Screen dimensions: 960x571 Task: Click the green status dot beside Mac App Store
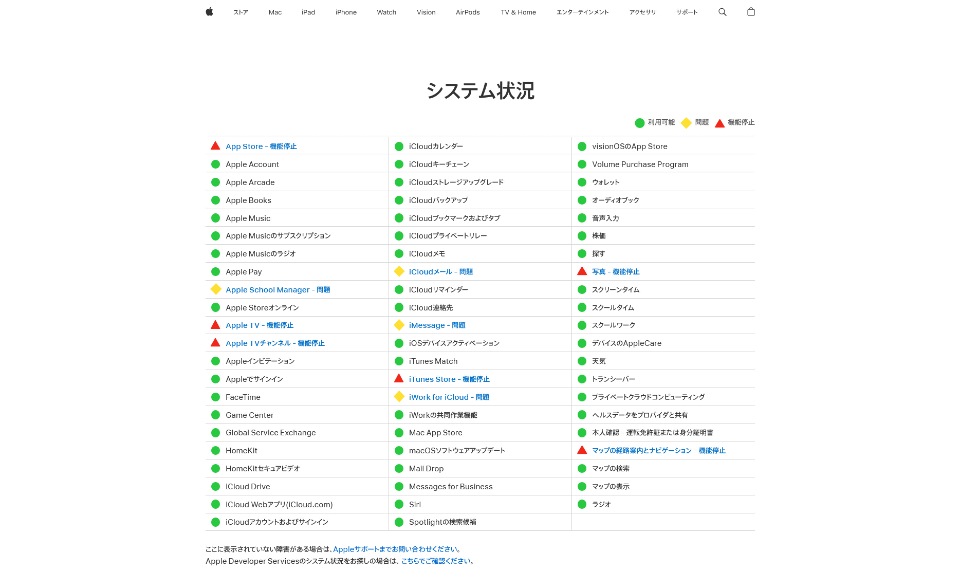(399, 433)
